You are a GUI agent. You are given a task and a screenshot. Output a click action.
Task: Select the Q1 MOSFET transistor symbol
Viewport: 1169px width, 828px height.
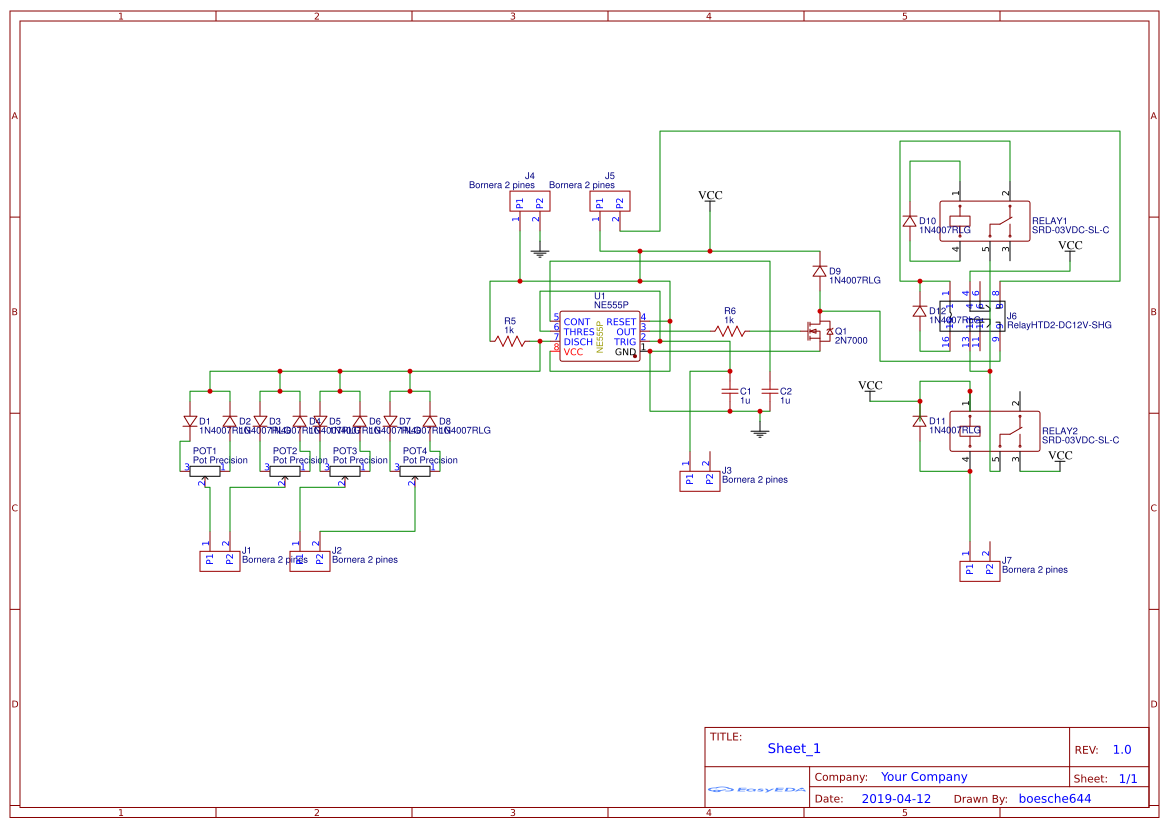click(x=818, y=332)
